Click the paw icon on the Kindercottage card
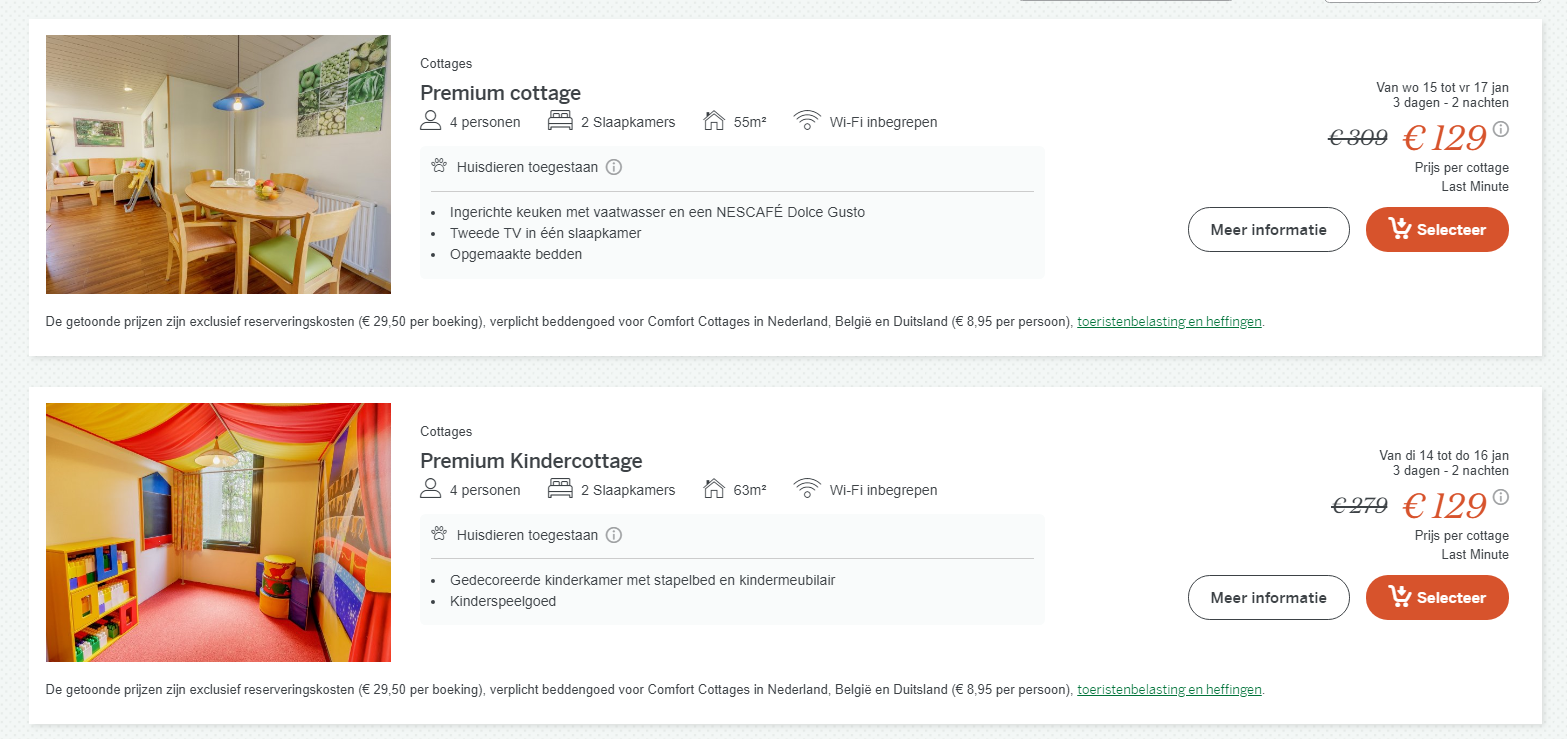The height and width of the screenshot is (739, 1567). 438,534
